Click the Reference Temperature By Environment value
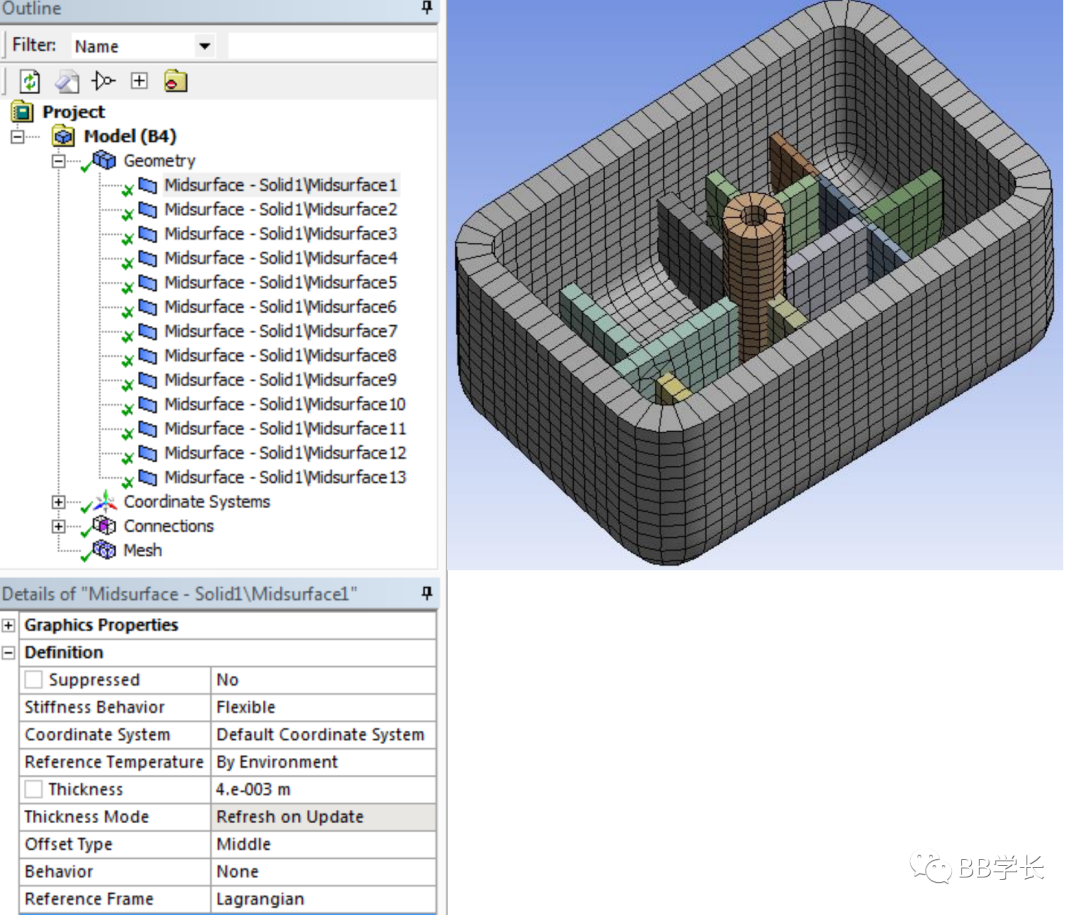Viewport: 1080px width, 915px height. click(323, 762)
